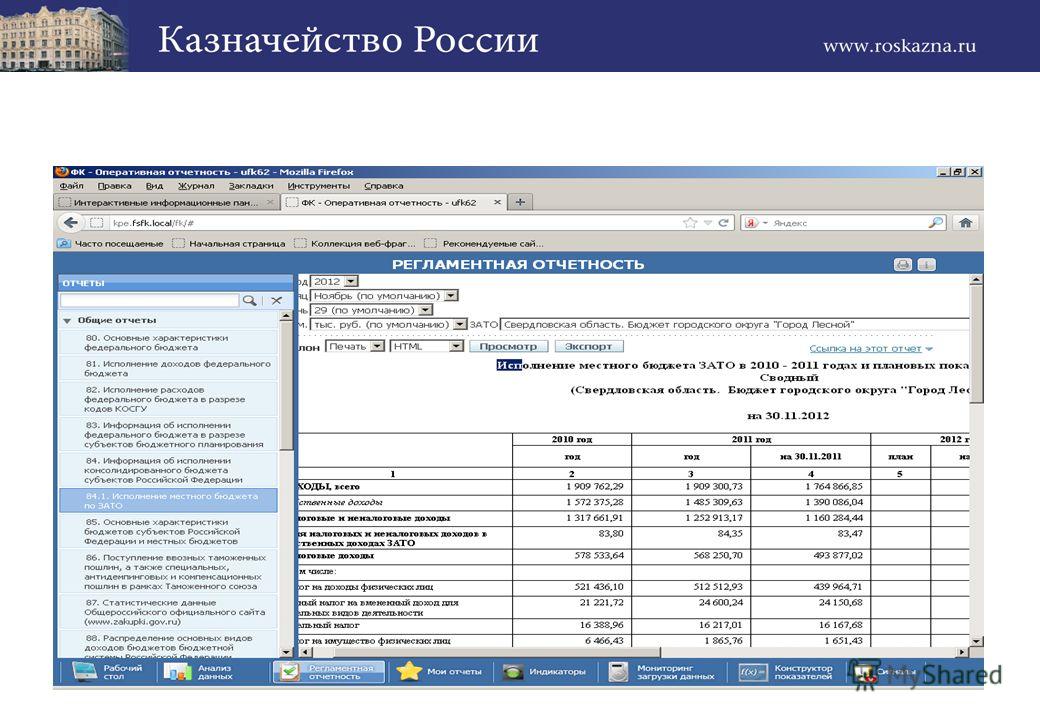Open Регламентная отчетность in the bottom bar
The height and width of the screenshot is (720, 1040).
328,672
